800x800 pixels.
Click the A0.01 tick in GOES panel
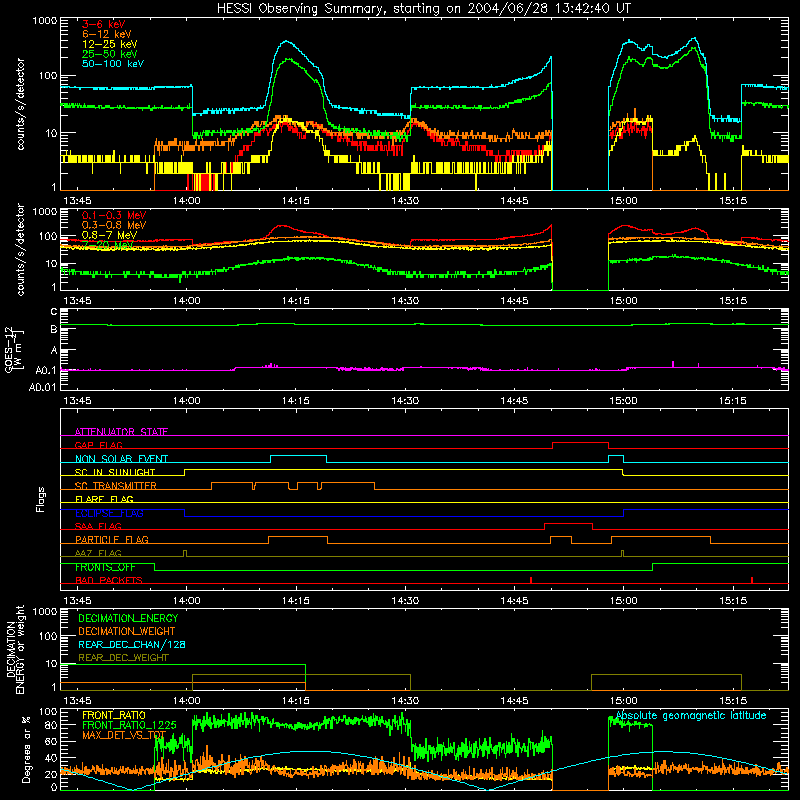pyautogui.click(x=43, y=387)
